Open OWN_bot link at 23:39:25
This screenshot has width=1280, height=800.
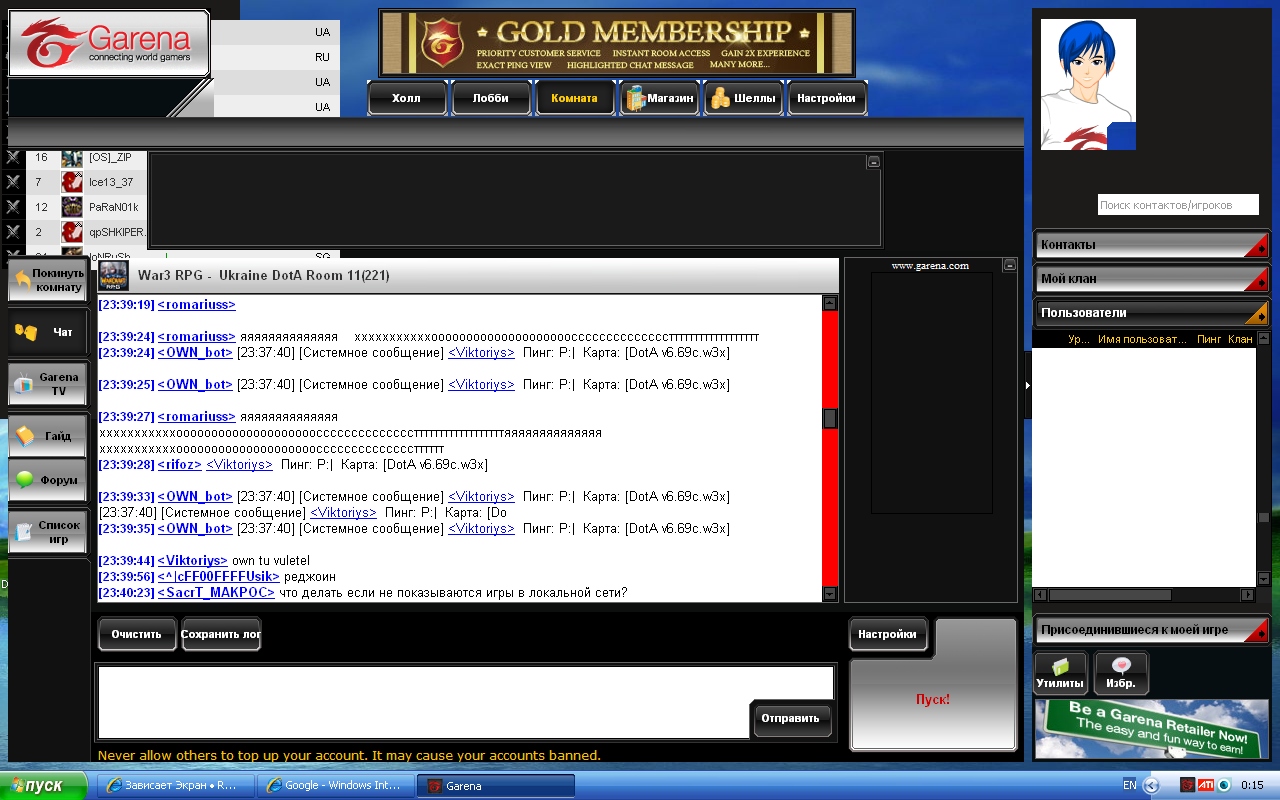pyautogui.click(x=195, y=385)
